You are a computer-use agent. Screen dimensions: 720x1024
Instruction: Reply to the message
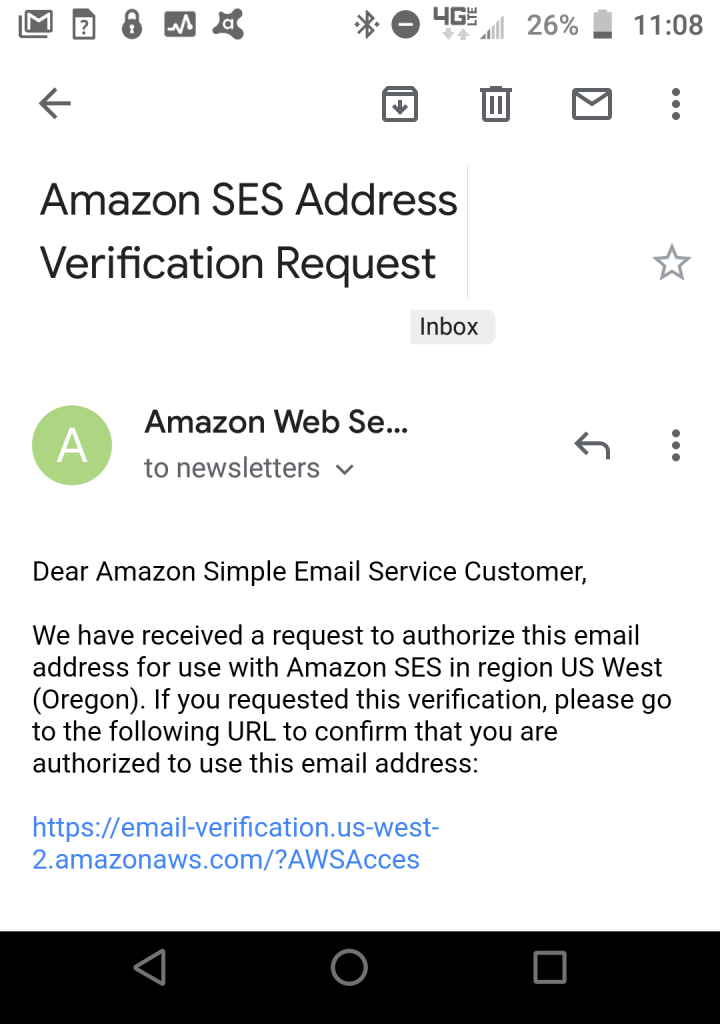[592, 445]
